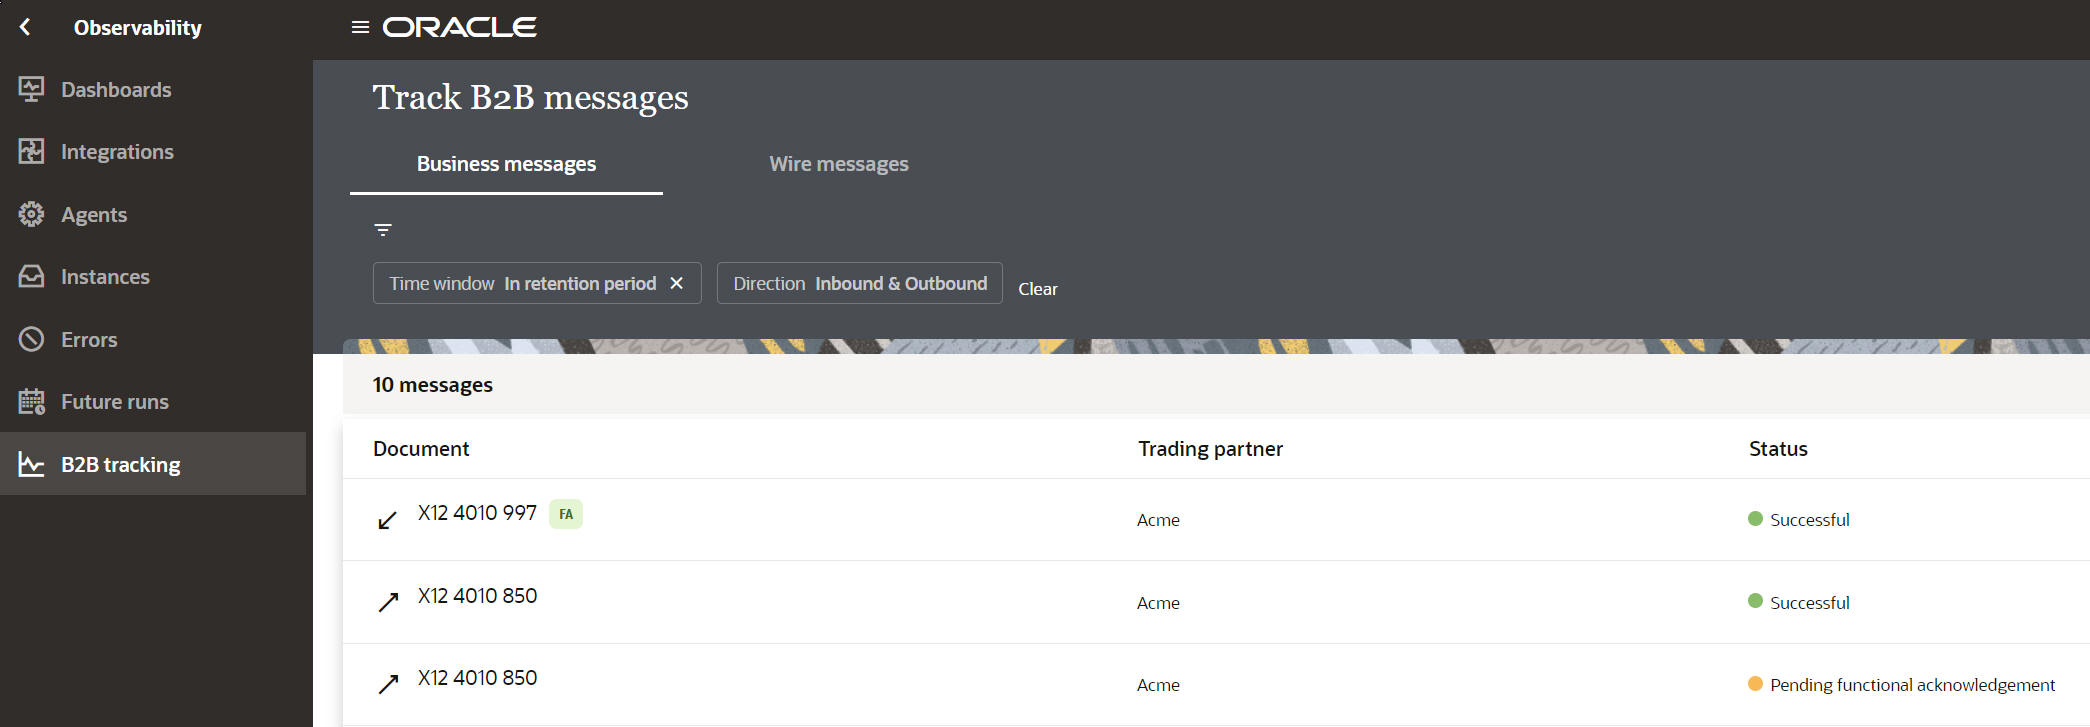Screen dimensions: 2090x727
Task: Click the B2B tracking chart icon
Action: 31,464
